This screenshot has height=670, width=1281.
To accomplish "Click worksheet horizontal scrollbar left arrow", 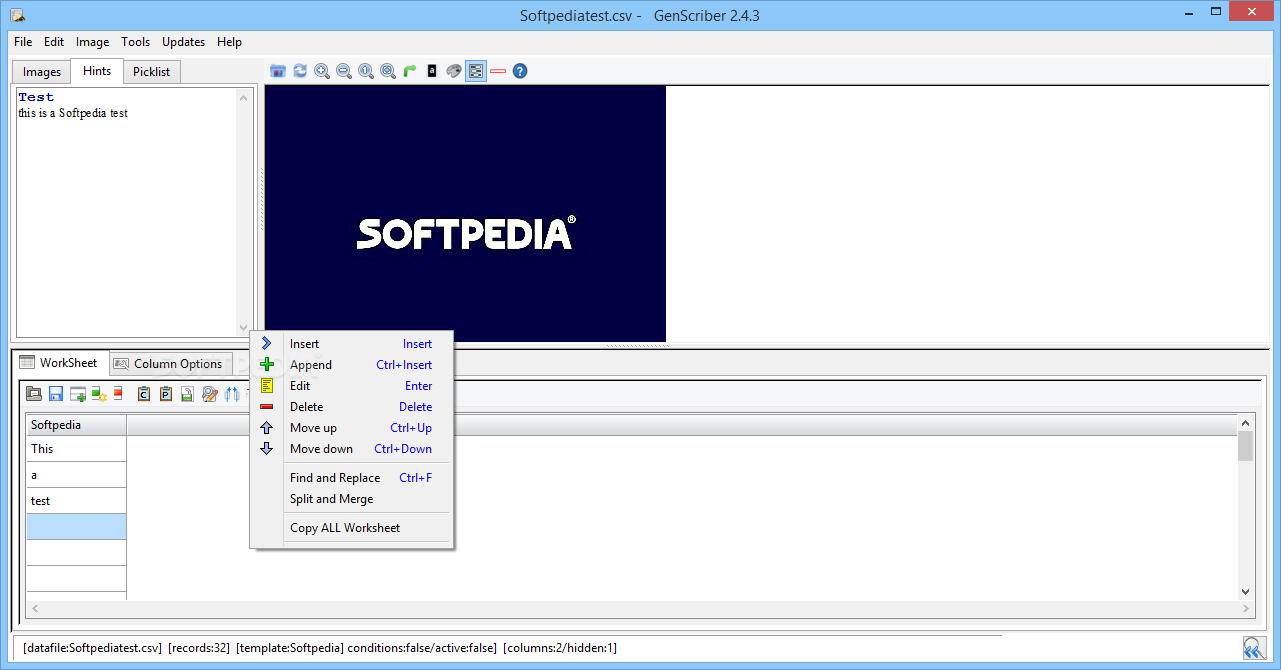I will [34, 608].
